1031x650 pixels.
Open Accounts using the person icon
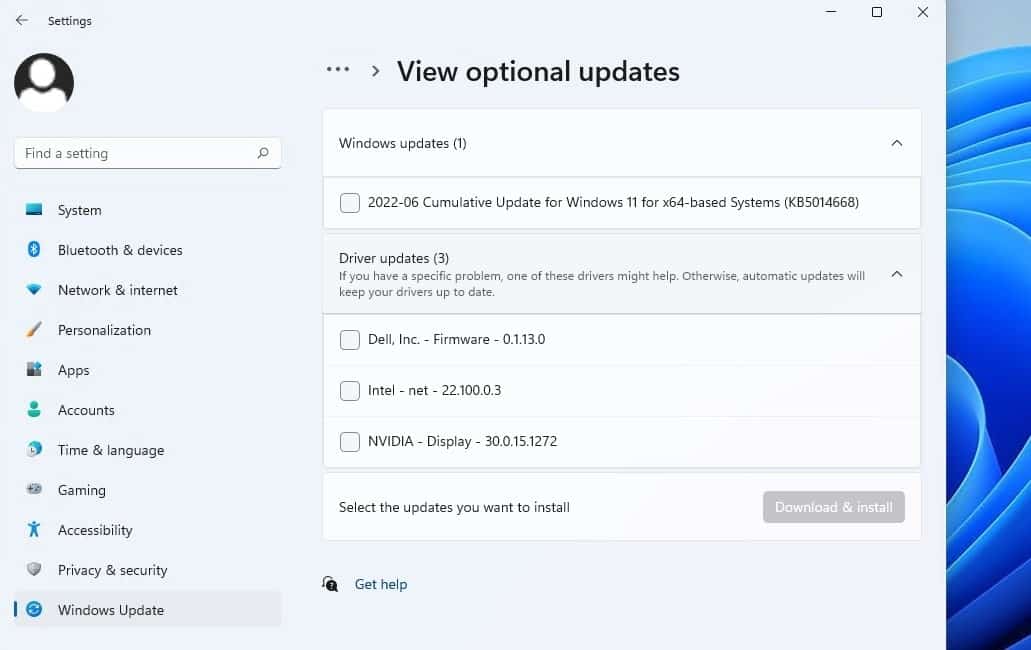point(34,410)
